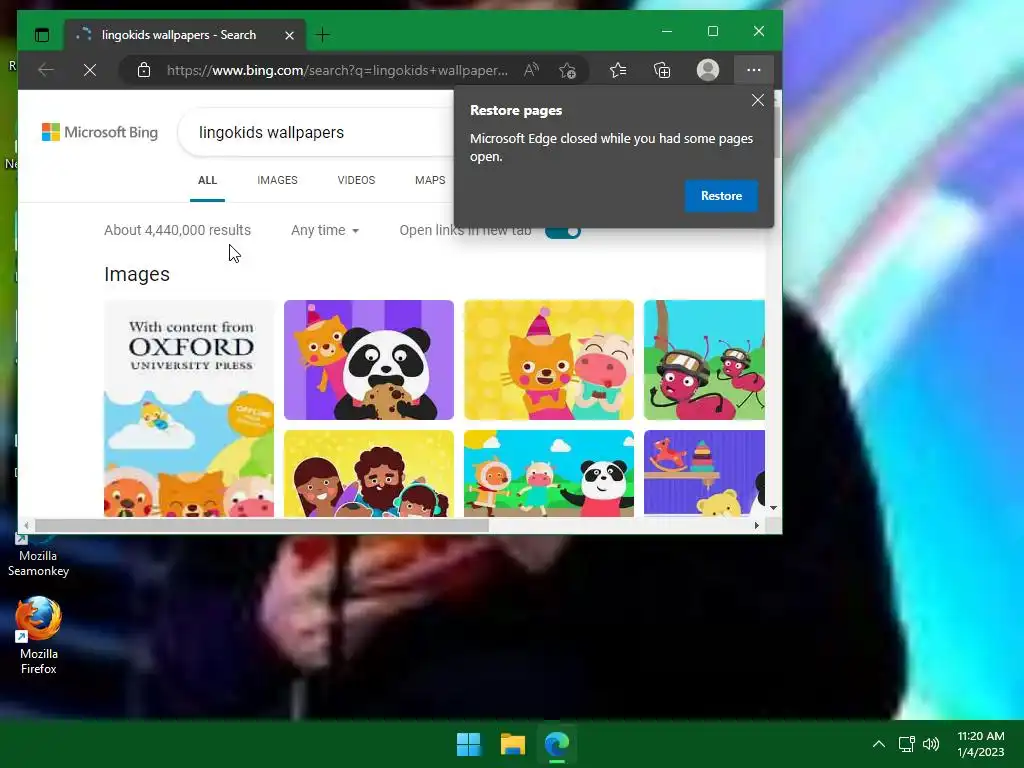Click the scroll left arrow
The width and height of the screenshot is (1024, 768).
click(x=26, y=525)
